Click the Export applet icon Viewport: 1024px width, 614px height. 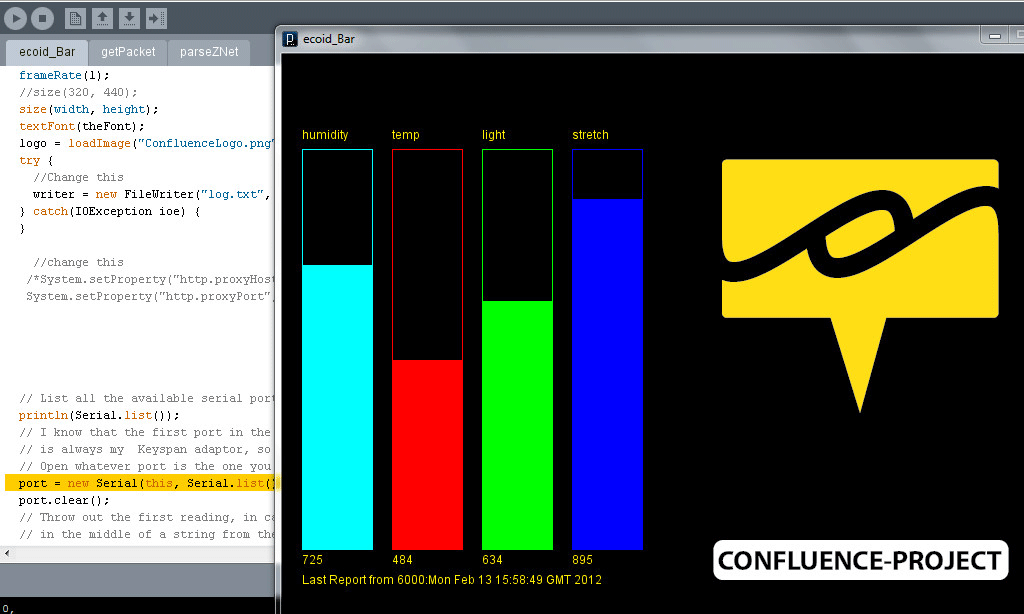(156, 18)
